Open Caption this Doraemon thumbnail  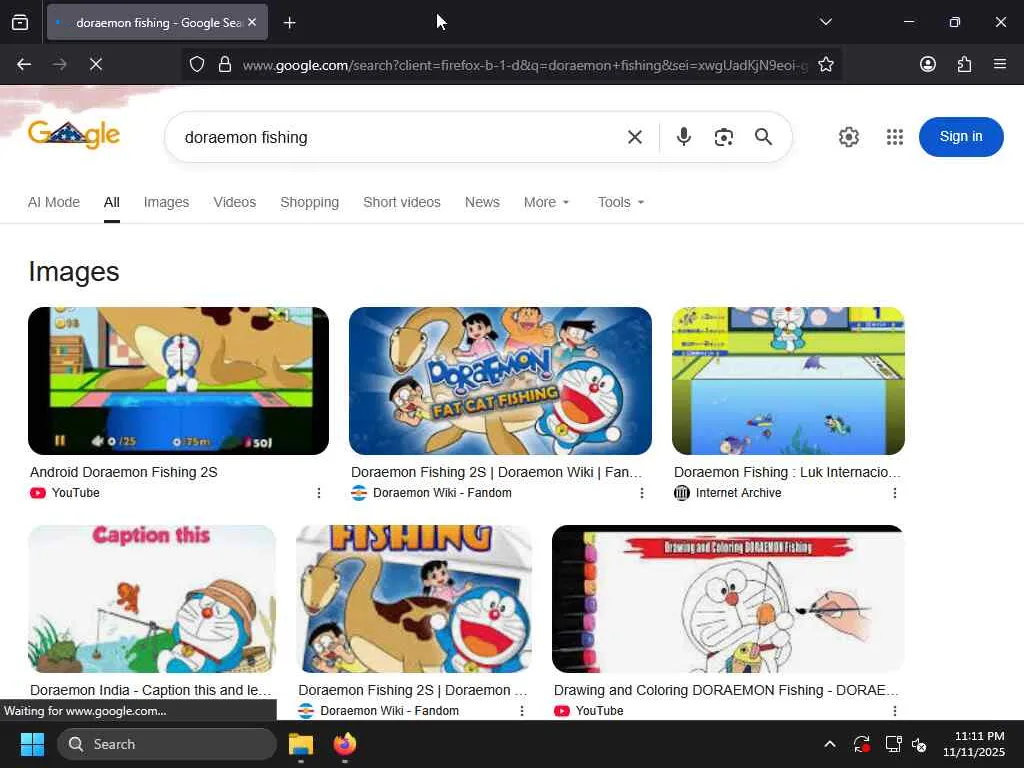[152, 599]
